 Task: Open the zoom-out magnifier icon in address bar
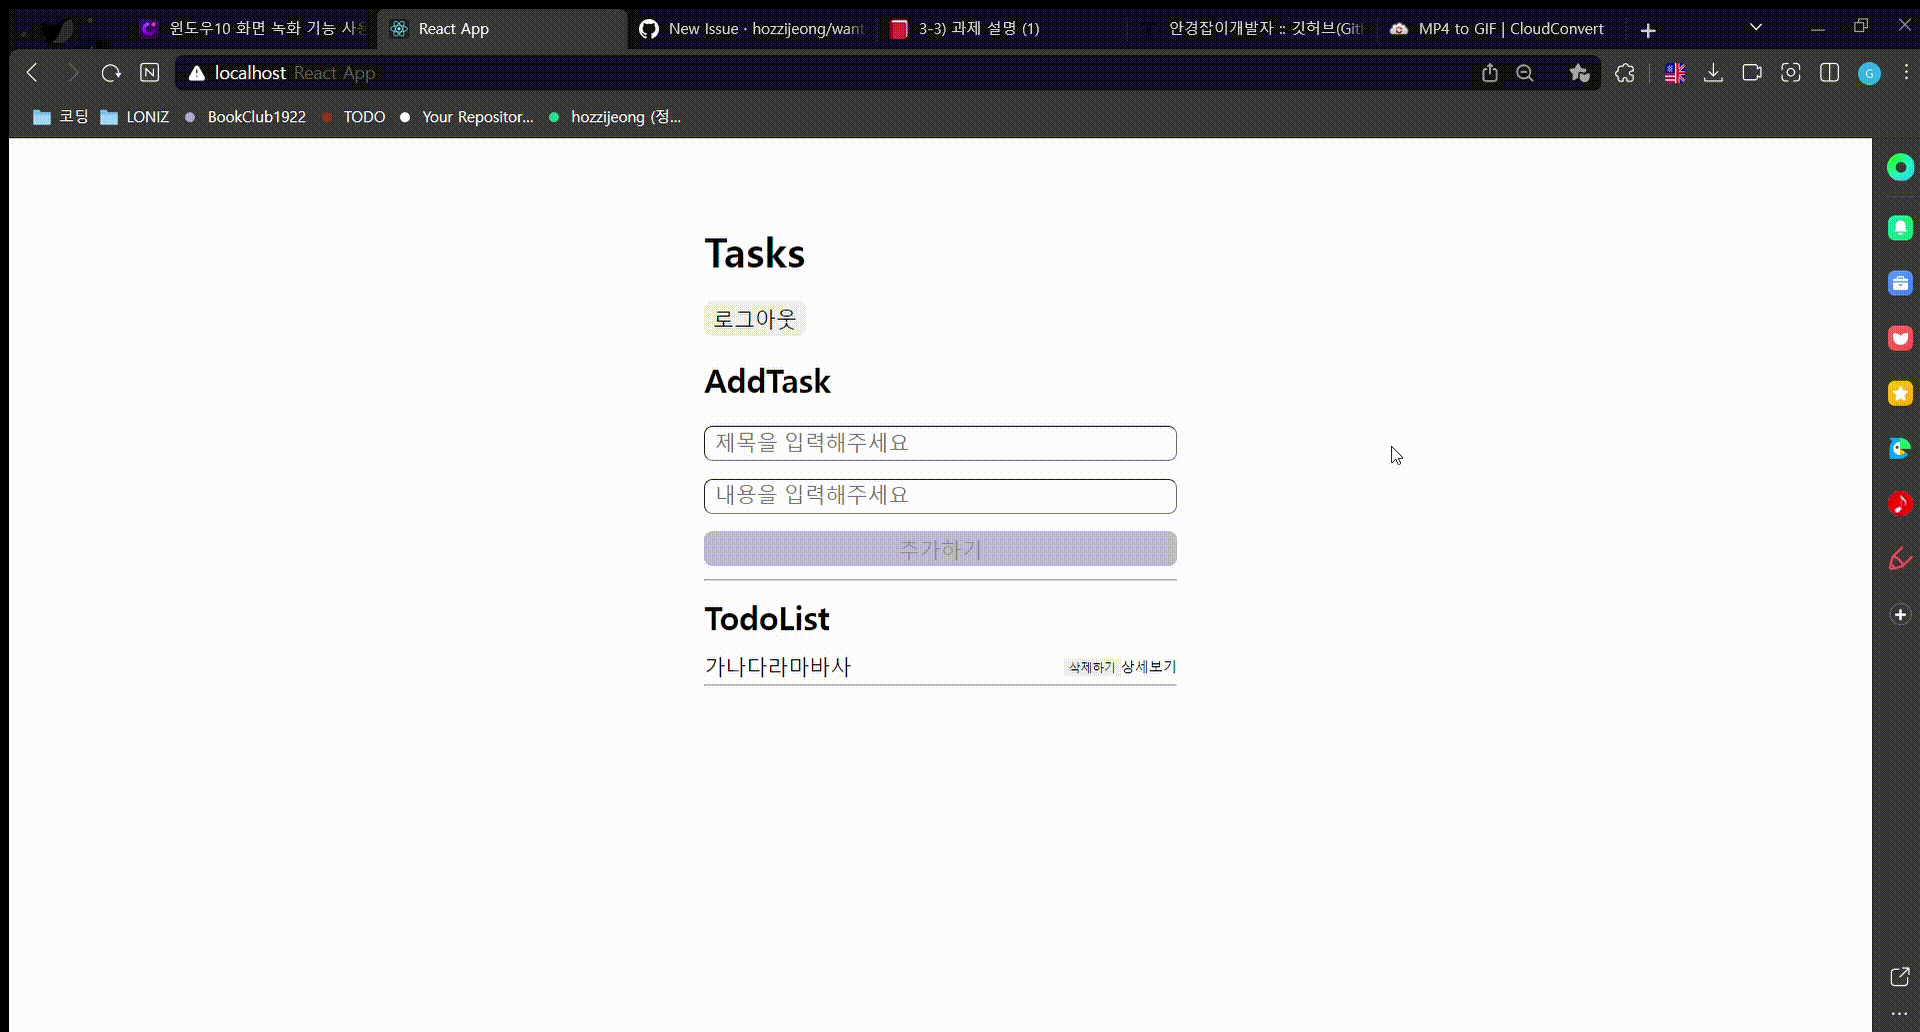tap(1525, 73)
